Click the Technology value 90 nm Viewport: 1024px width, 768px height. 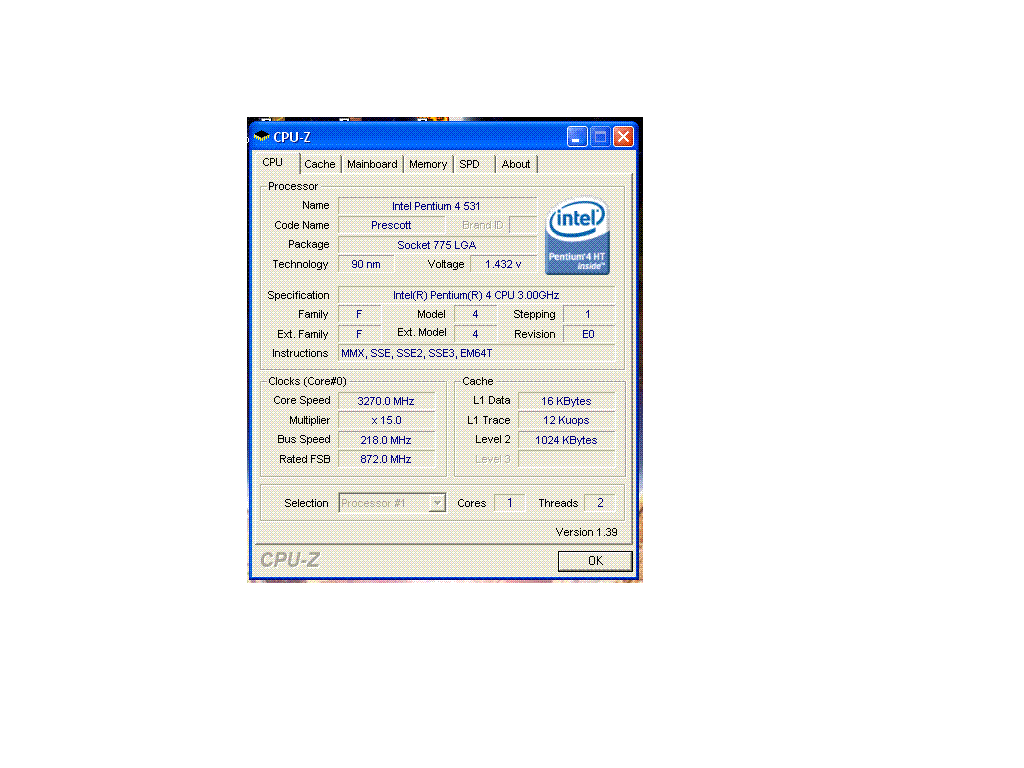pyautogui.click(x=366, y=264)
